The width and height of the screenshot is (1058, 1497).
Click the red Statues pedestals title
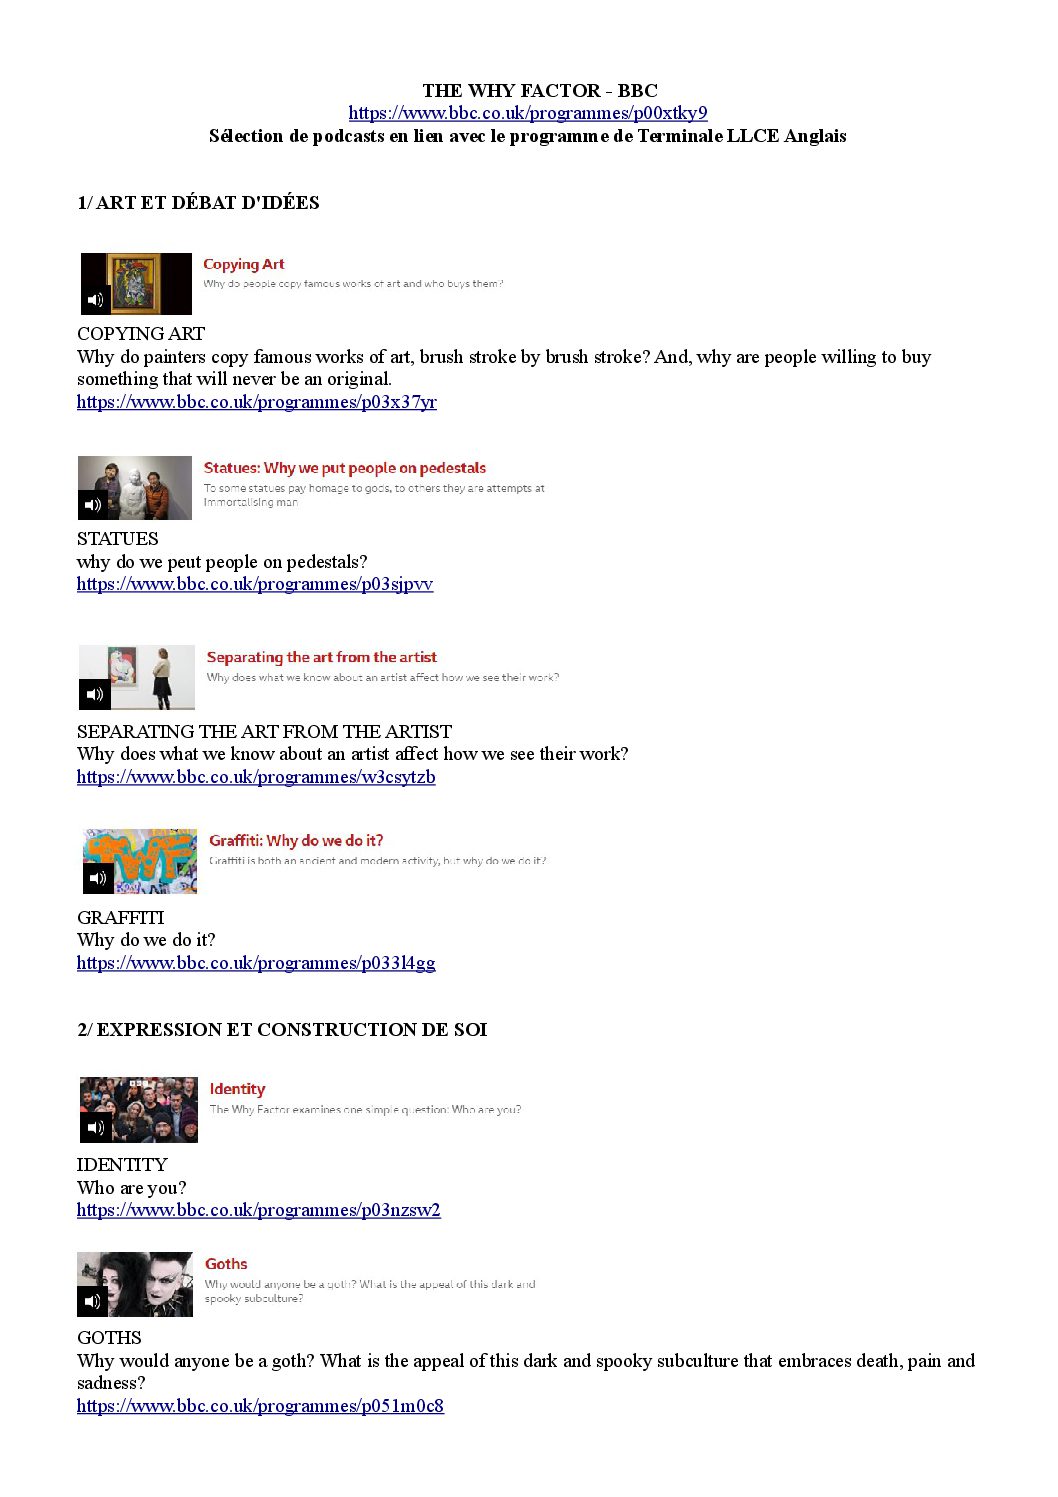point(345,468)
